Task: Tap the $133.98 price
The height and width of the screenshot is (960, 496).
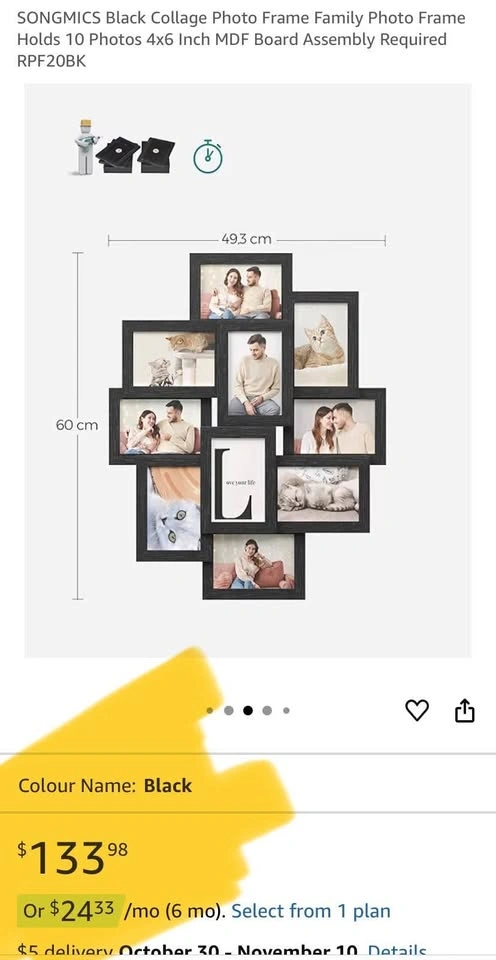Action: point(73,857)
